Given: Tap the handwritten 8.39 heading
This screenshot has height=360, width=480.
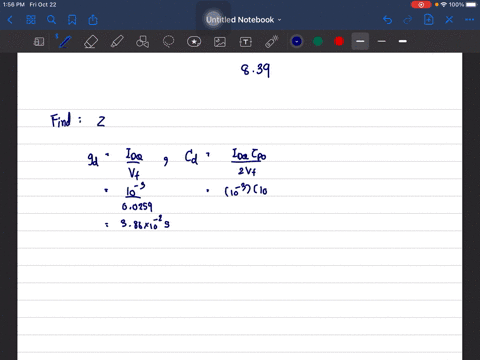Looking at the screenshot, I should [255, 70].
